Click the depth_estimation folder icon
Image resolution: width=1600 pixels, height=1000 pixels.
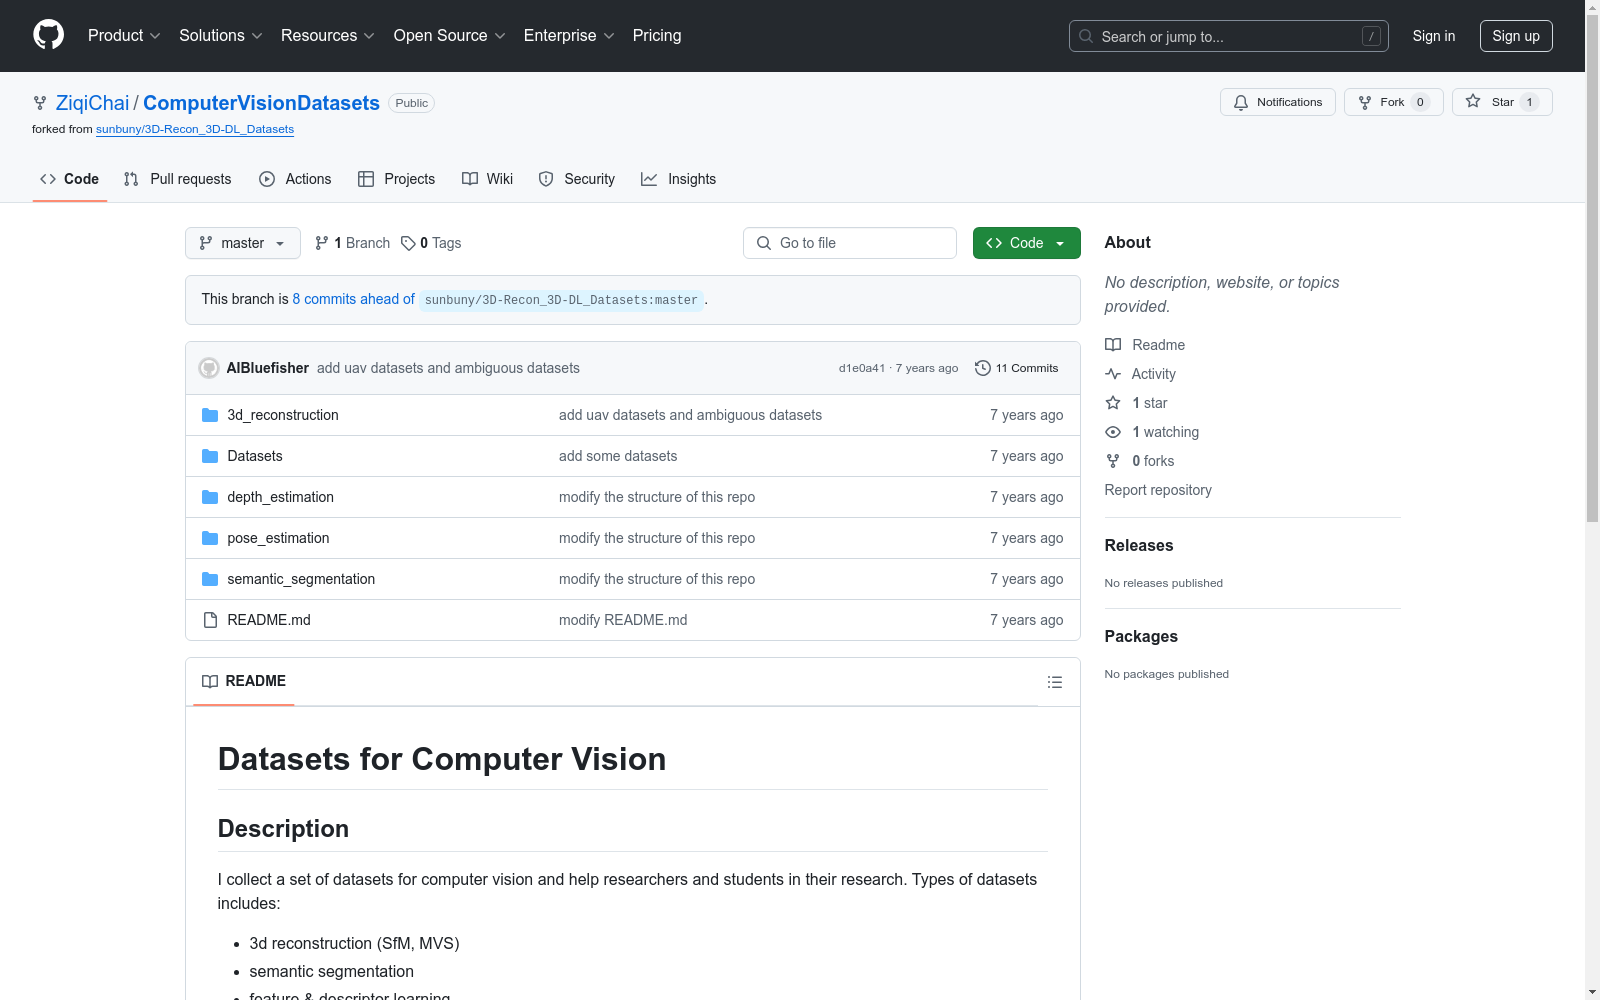pos(210,497)
